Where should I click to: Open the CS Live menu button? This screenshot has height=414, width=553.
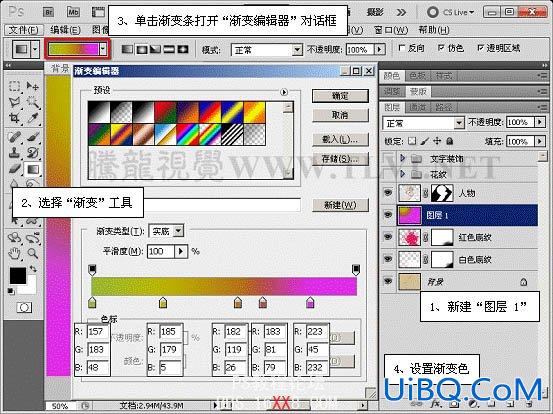(451, 12)
